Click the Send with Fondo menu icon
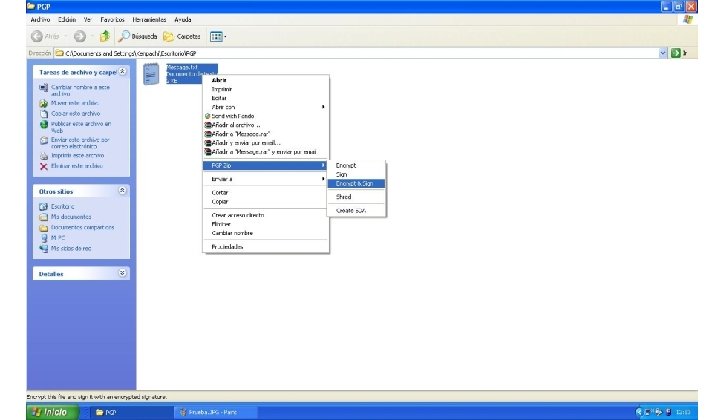The width and height of the screenshot is (720, 420). click(x=207, y=116)
